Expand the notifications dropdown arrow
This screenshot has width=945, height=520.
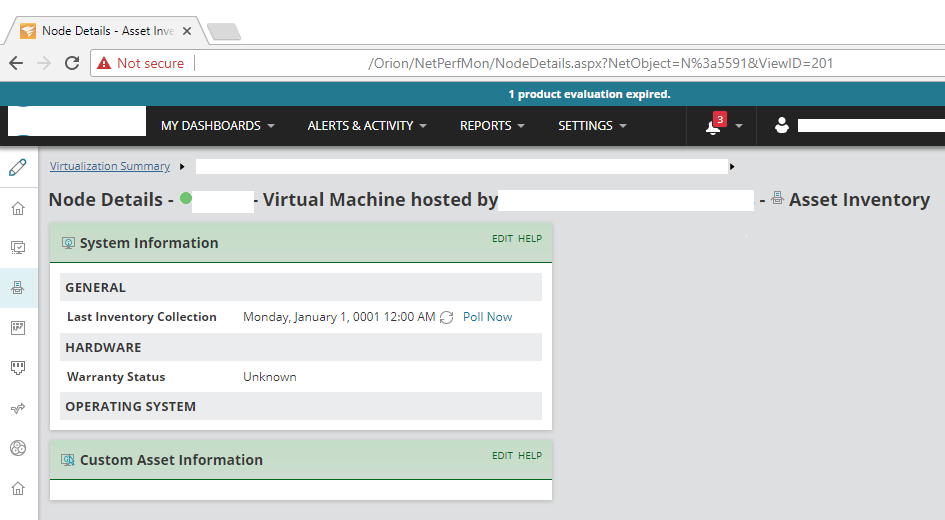click(x=739, y=126)
